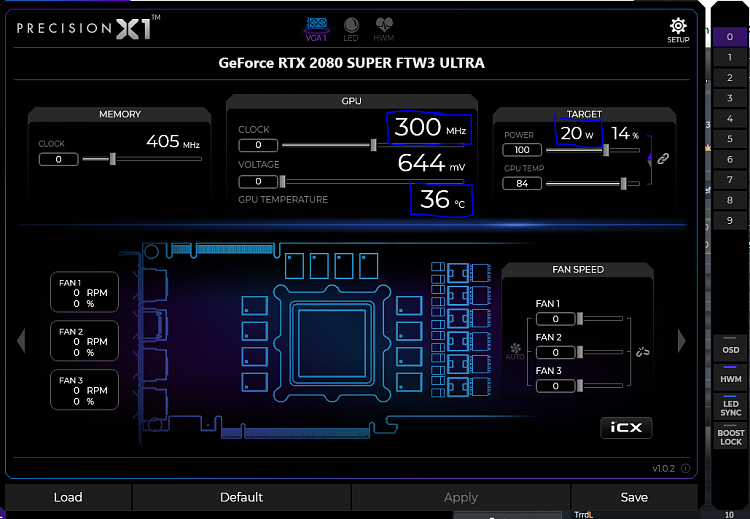Click the 14 % power reading
This screenshot has height=519, width=750.
click(625, 133)
